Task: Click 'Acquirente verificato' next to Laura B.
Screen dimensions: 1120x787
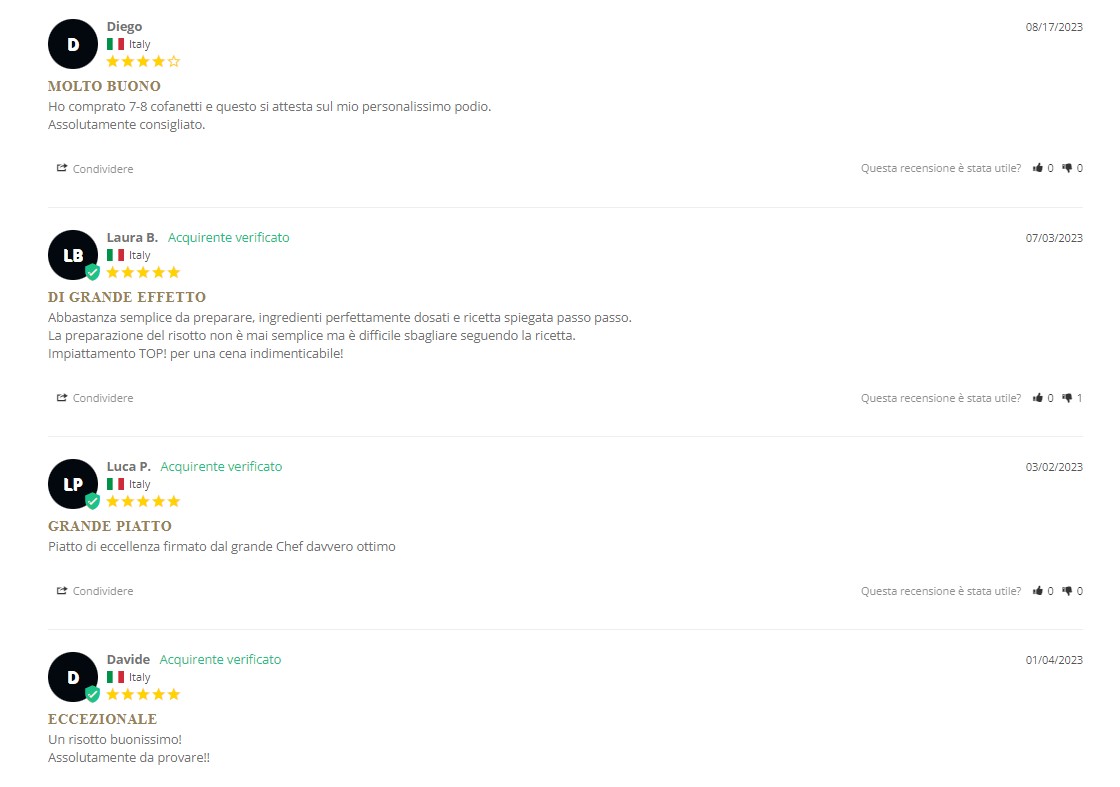Action: tap(229, 237)
